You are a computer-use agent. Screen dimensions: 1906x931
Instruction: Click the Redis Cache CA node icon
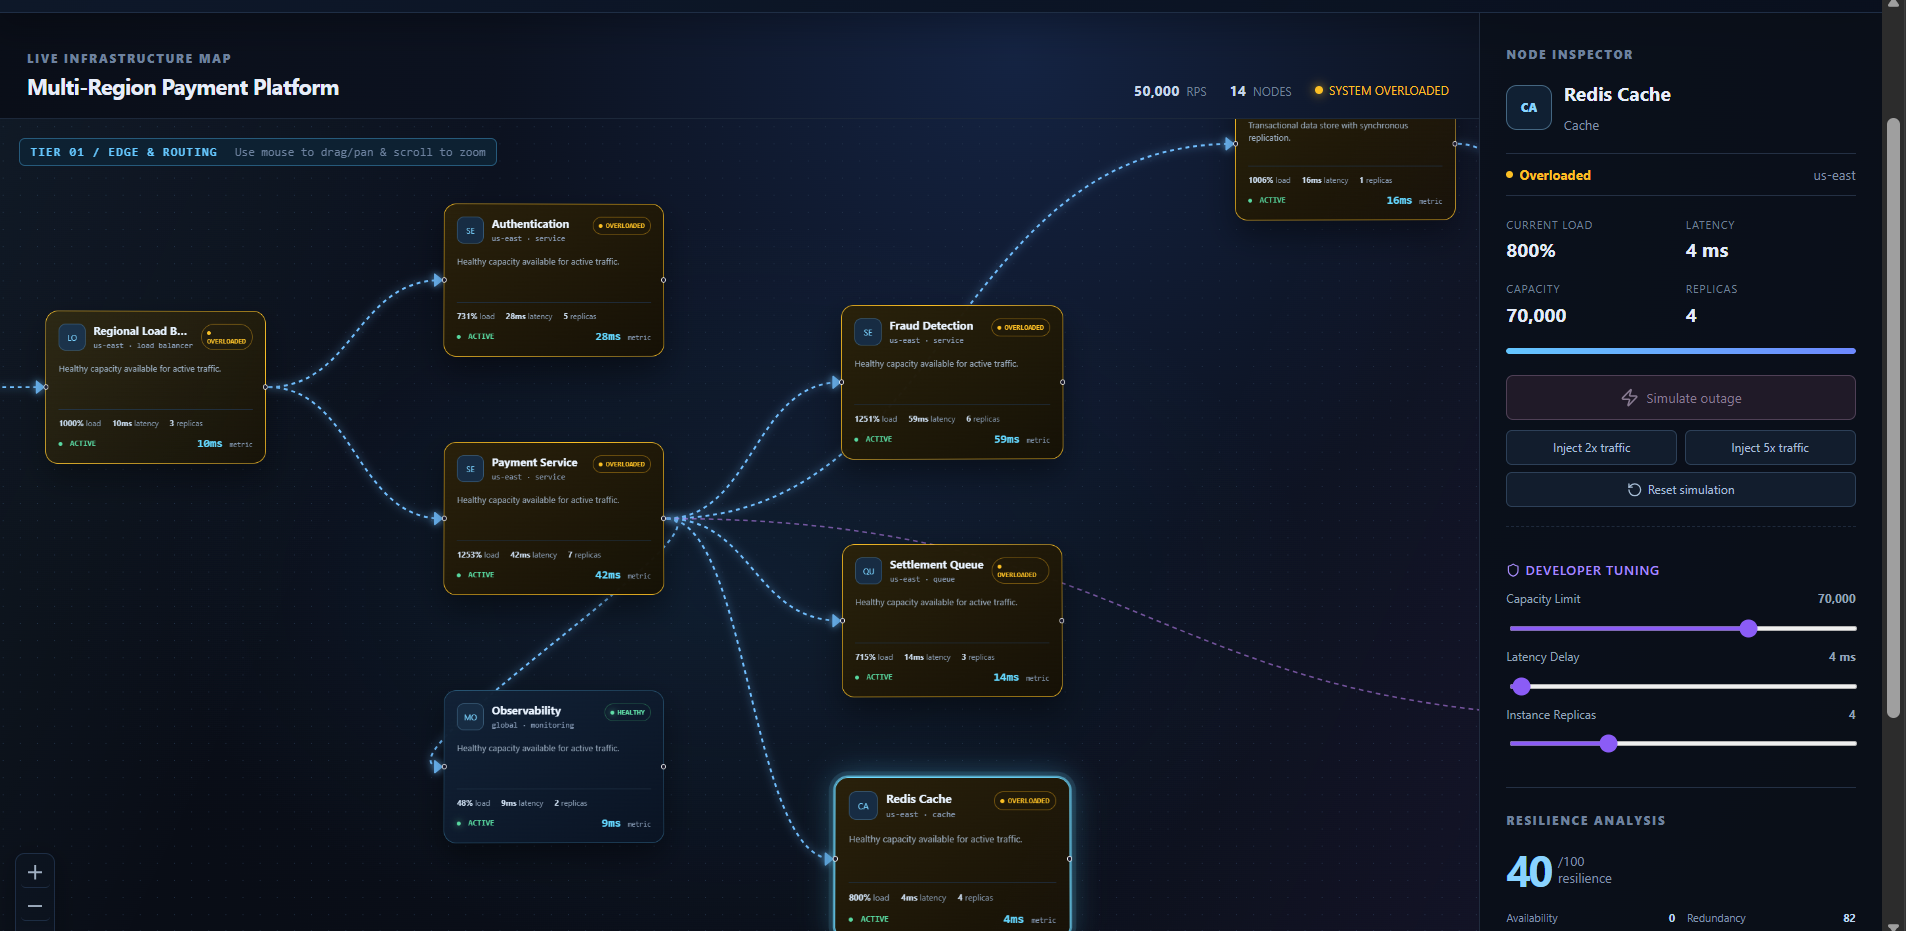click(863, 806)
